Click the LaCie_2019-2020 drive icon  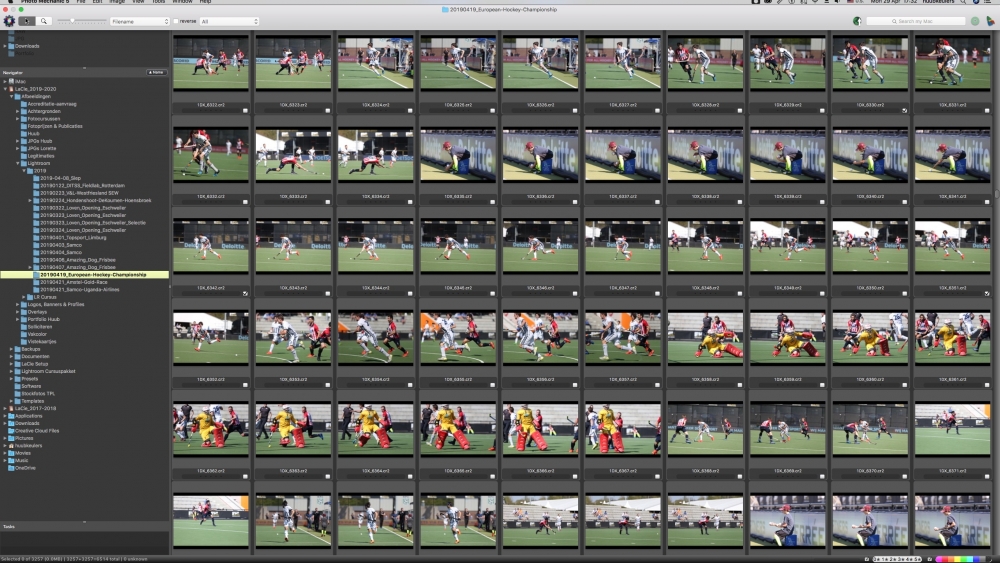coord(11,89)
